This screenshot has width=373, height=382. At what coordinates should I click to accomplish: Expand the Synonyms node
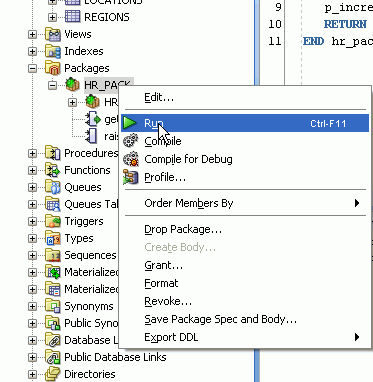[x=33, y=306]
